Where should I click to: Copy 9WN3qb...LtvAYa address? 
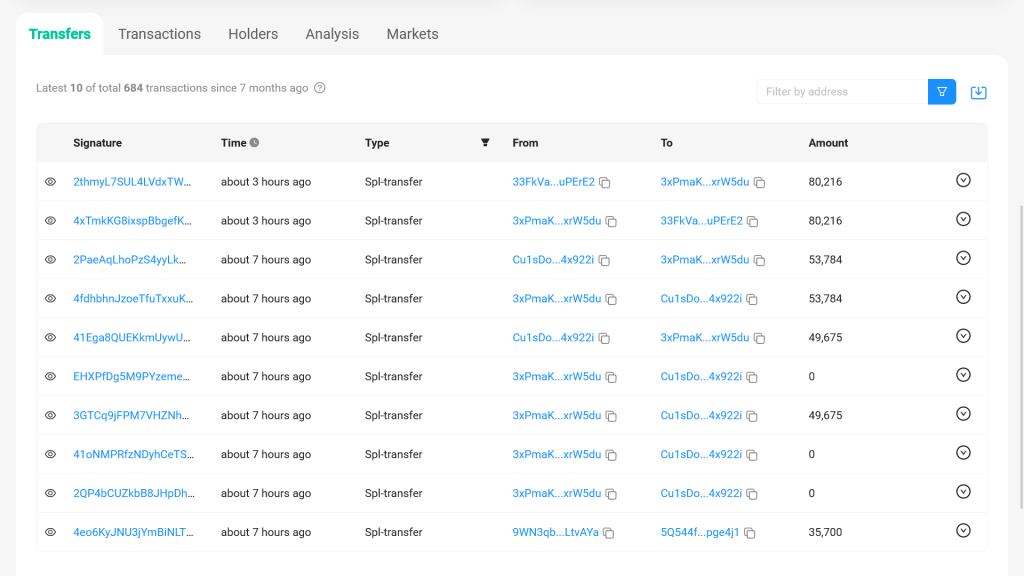point(609,533)
